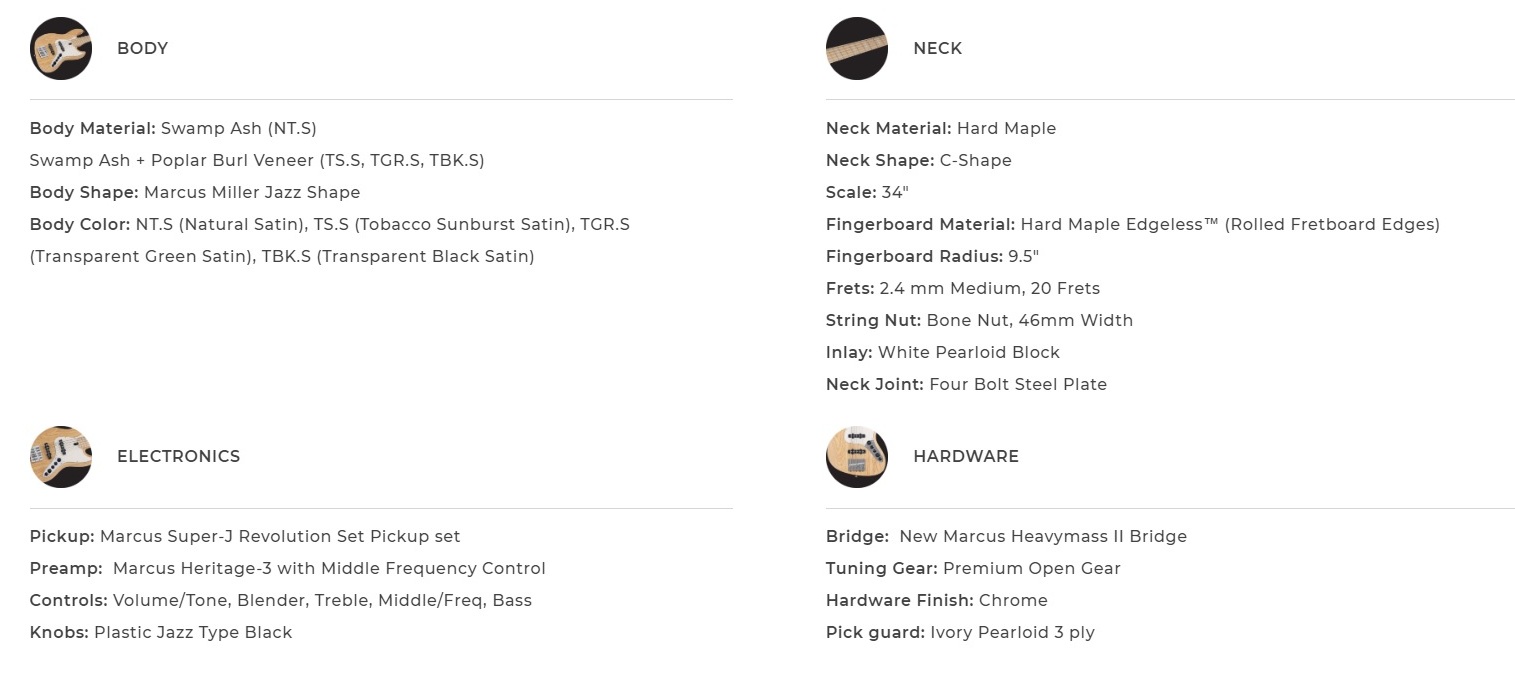Click the Pick guard label
This screenshot has height=675, width=1515.
(x=875, y=632)
